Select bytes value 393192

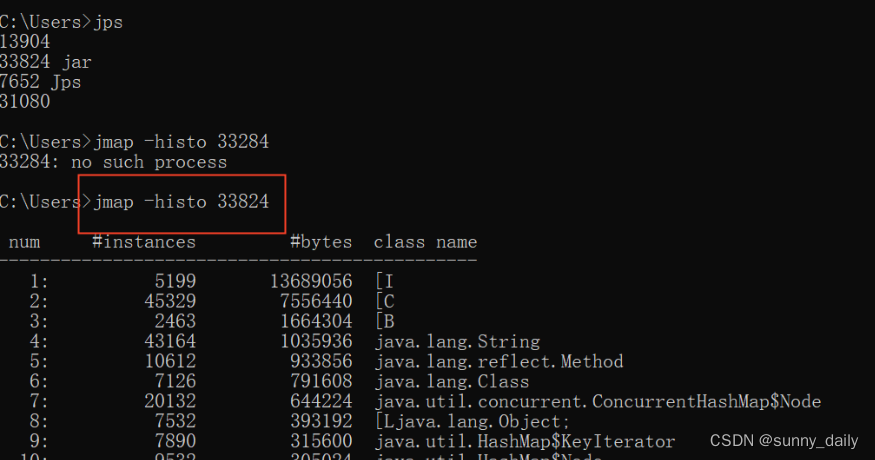(x=321, y=421)
